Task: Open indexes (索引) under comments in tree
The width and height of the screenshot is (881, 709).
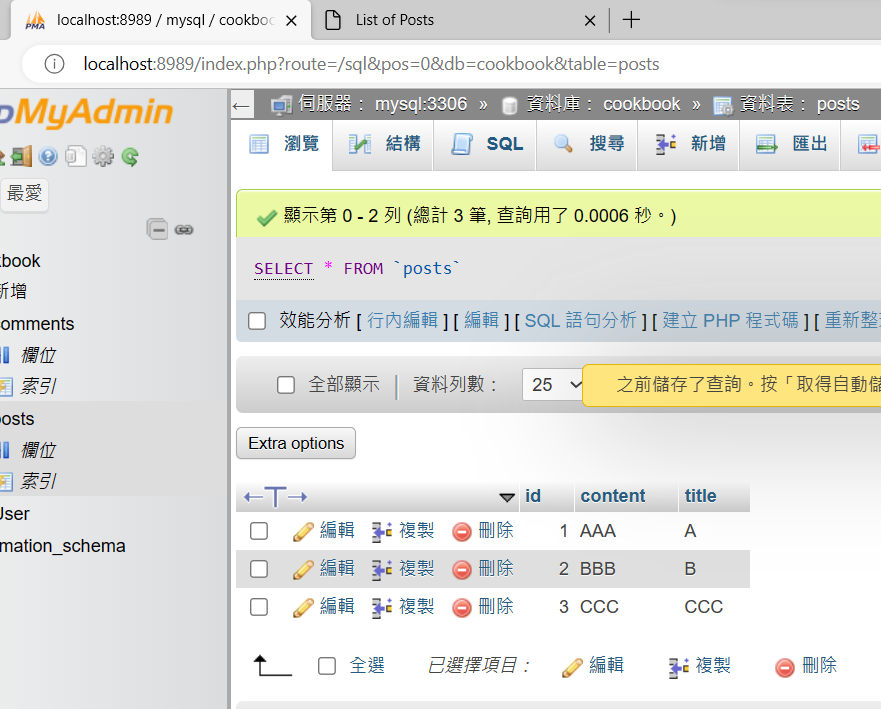Action: pos(38,387)
